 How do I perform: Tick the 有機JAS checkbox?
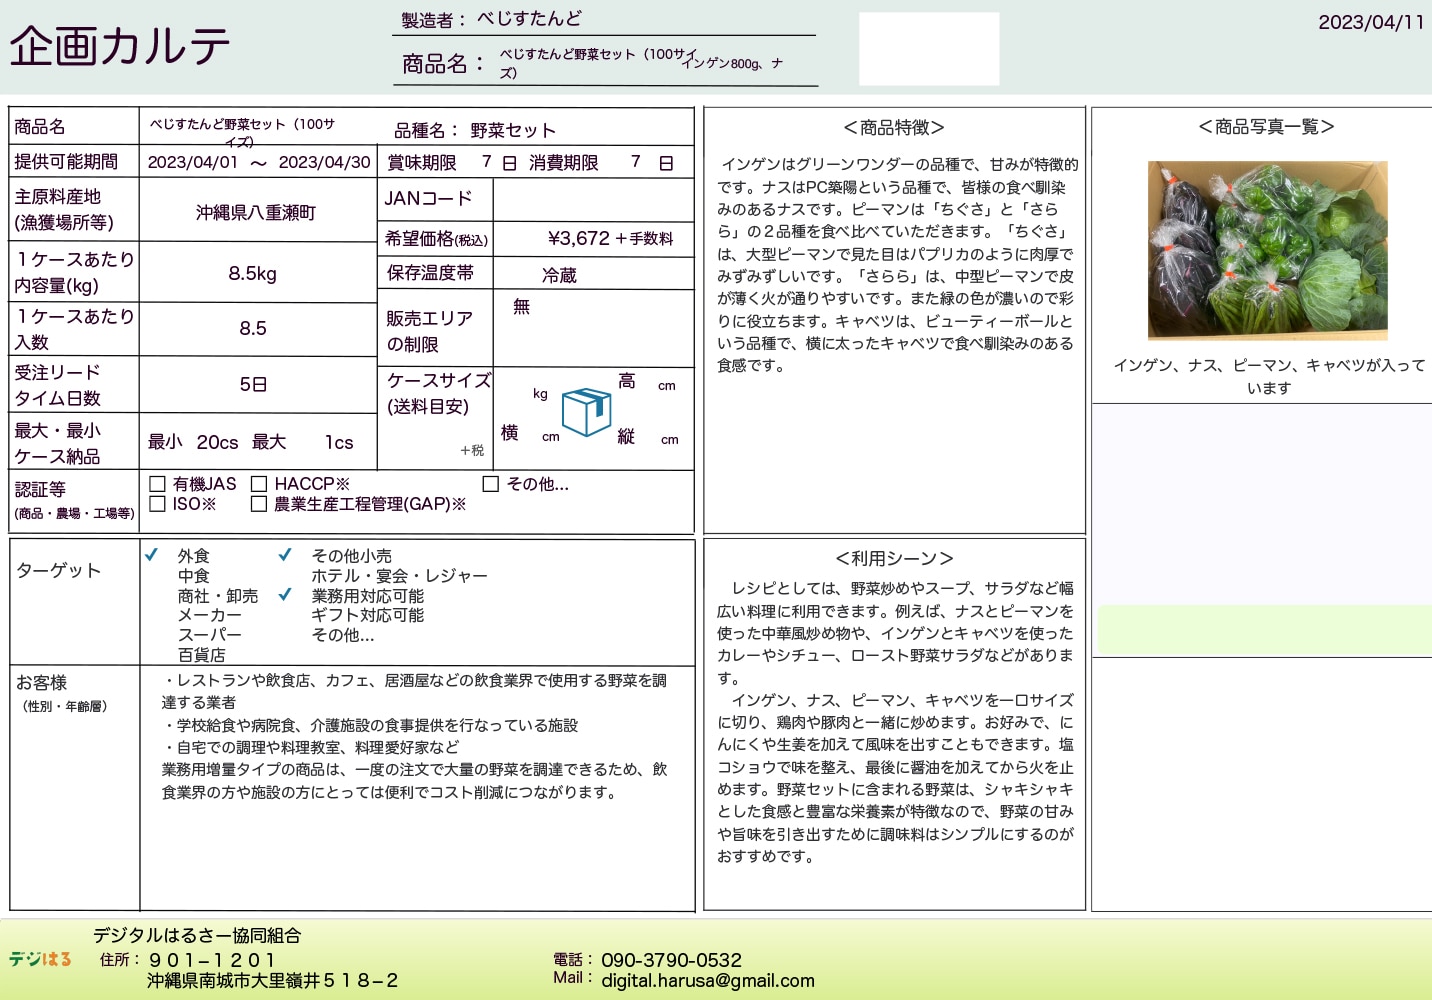click(x=157, y=484)
